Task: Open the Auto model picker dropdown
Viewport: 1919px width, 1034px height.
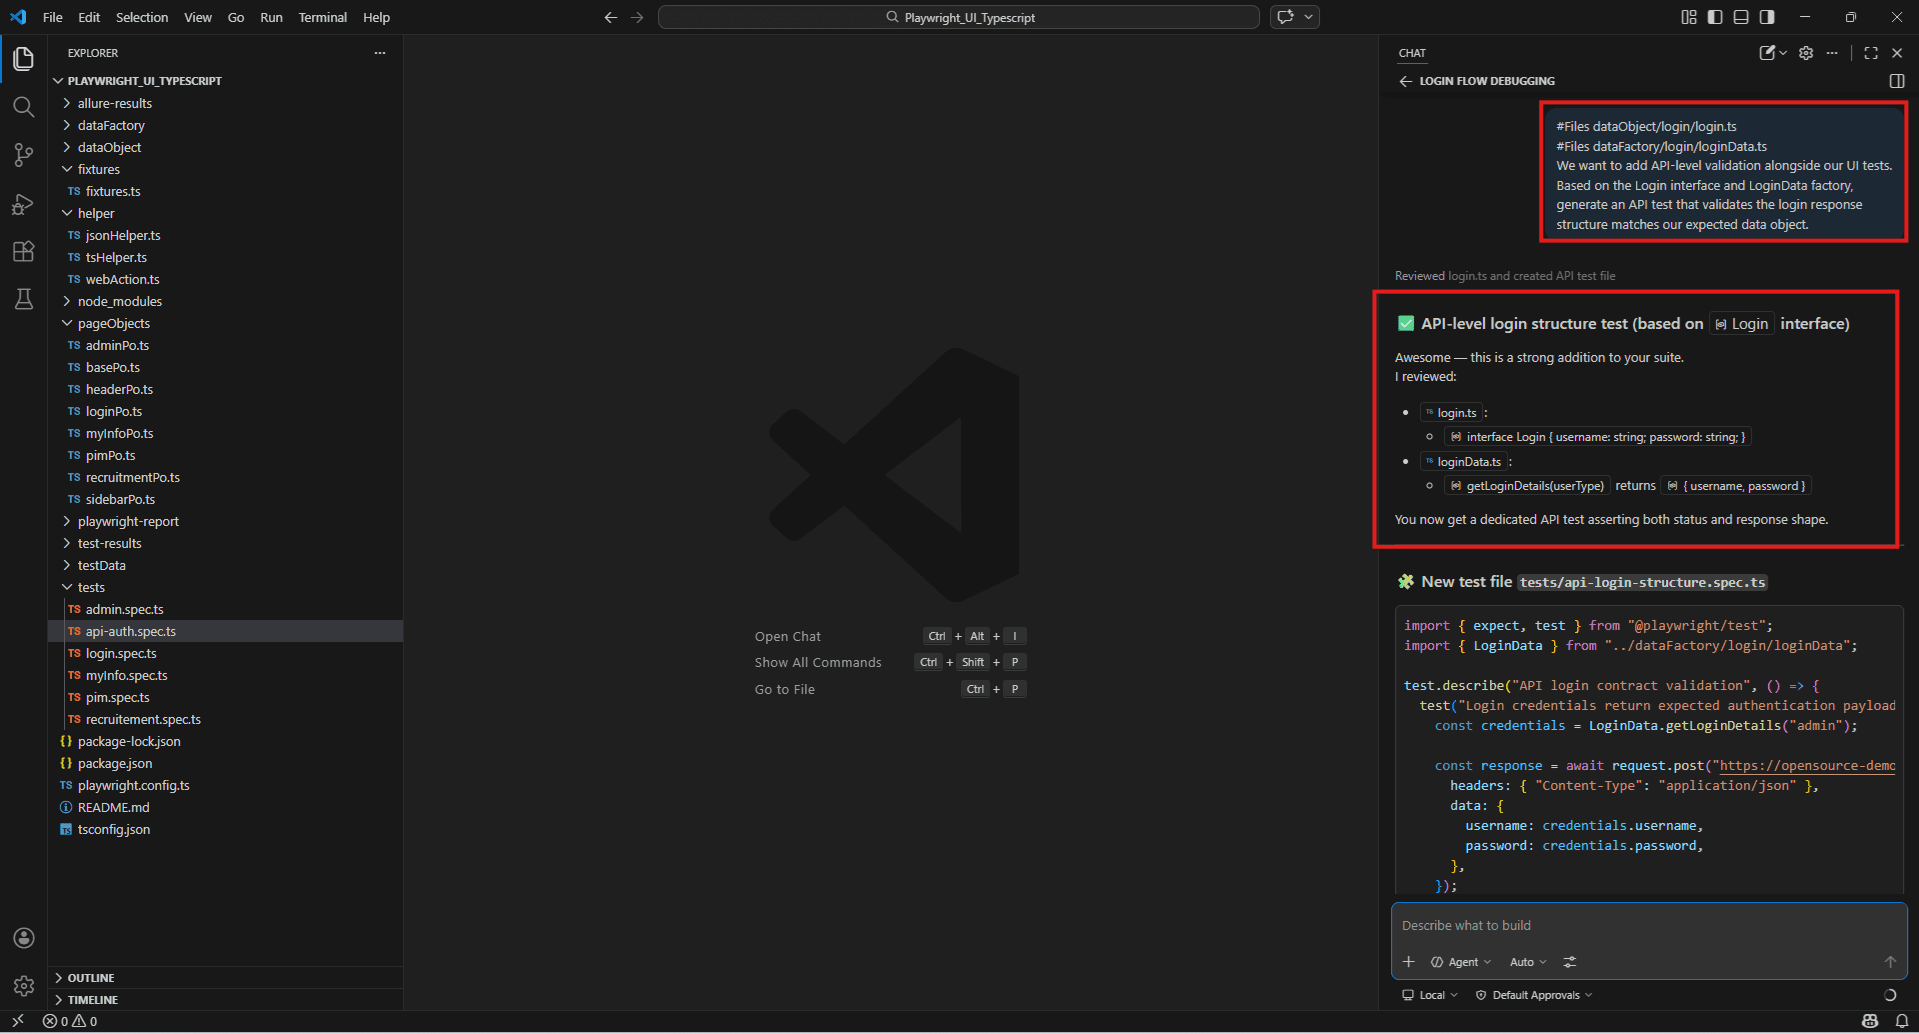Action: tap(1528, 962)
